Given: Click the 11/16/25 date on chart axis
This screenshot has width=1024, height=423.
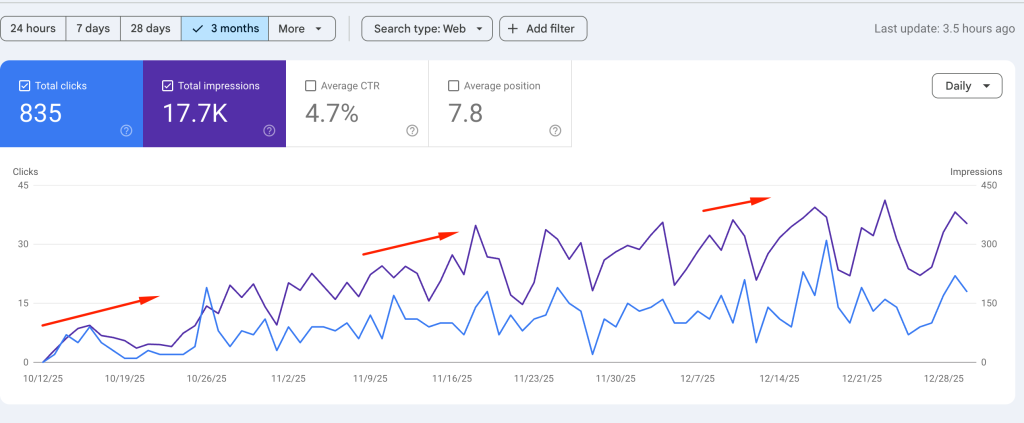Looking at the screenshot, I should 452,379.
